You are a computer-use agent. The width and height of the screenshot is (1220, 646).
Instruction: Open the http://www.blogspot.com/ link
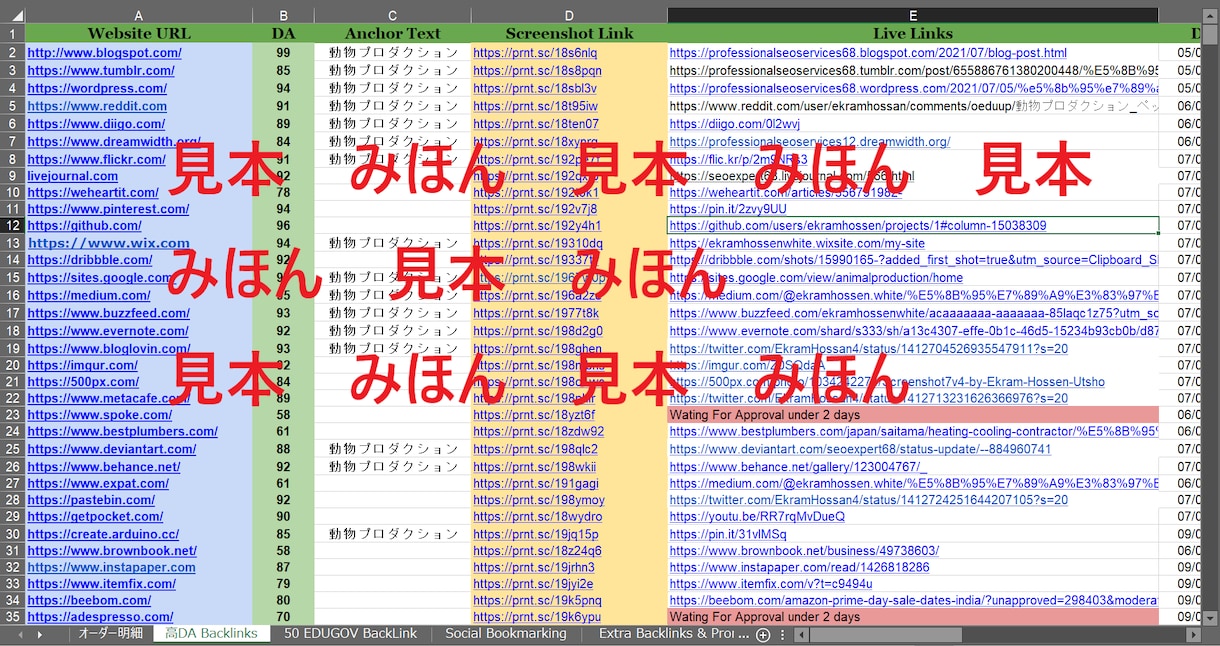(104, 53)
